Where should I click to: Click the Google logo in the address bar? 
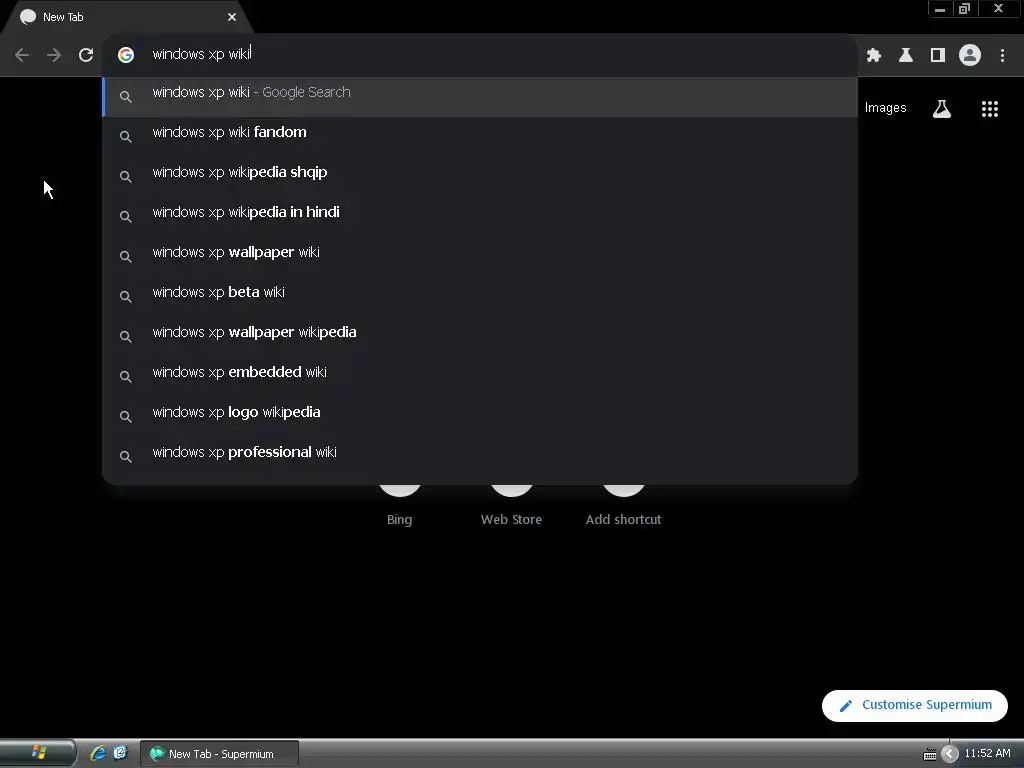click(x=126, y=55)
